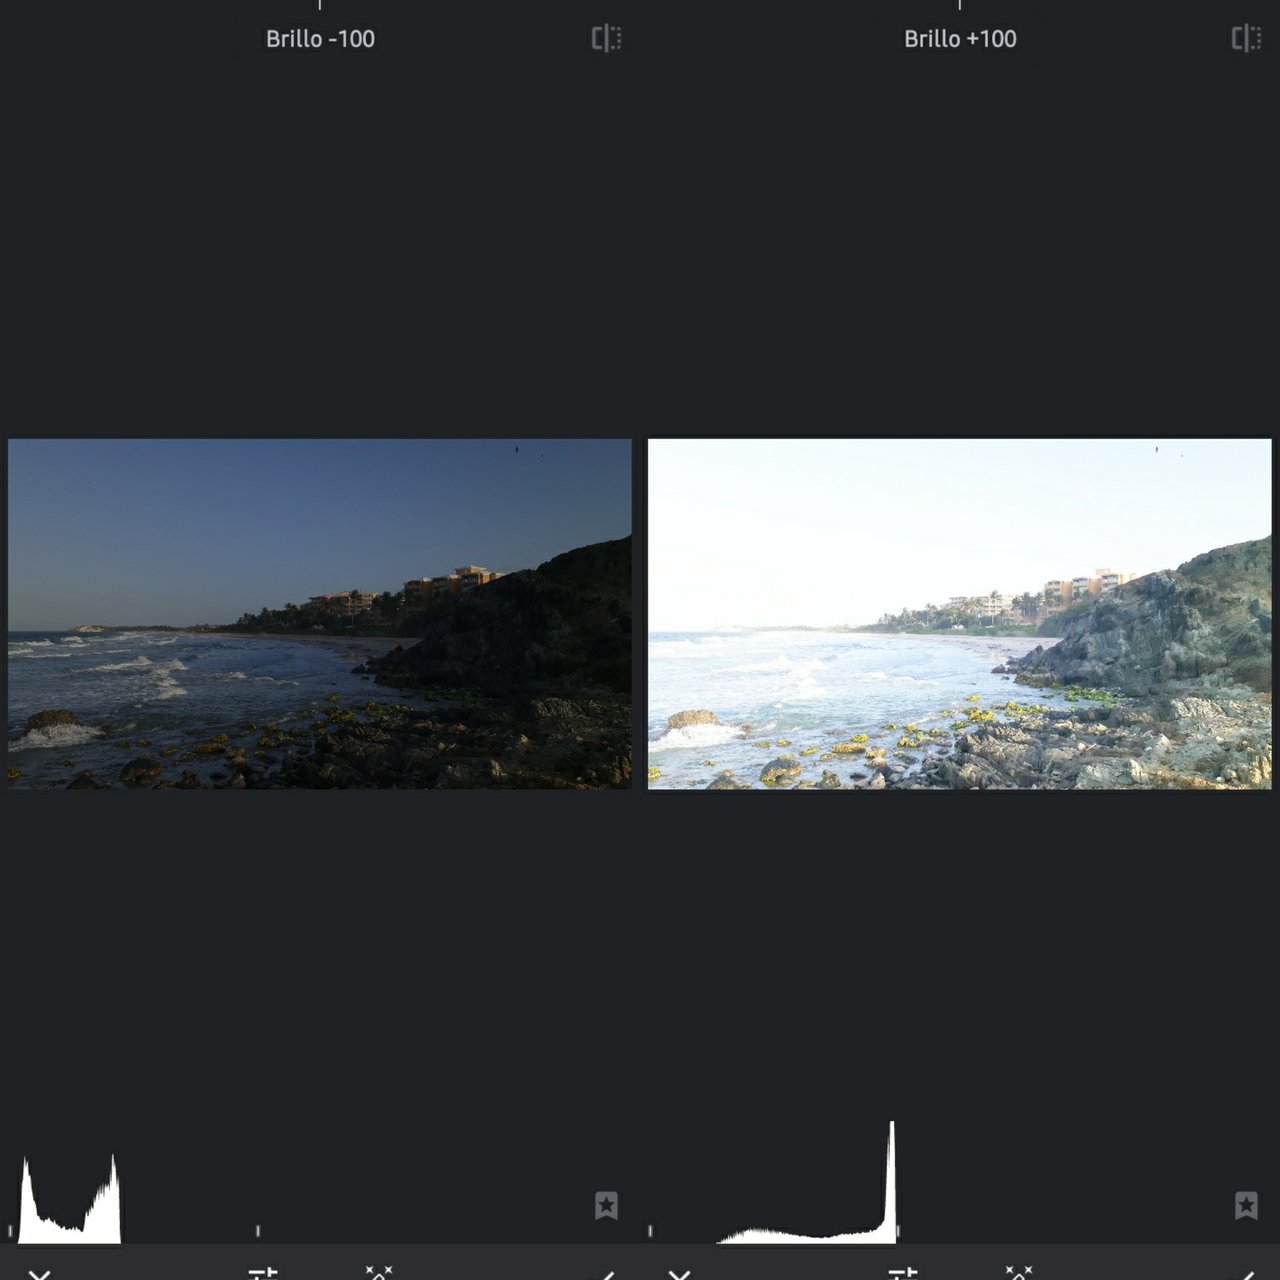Apply auto-adjust magic wand in Brillo -100 screen
The width and height of the screenshot is (1280, 1280).
pos(379,1272)
